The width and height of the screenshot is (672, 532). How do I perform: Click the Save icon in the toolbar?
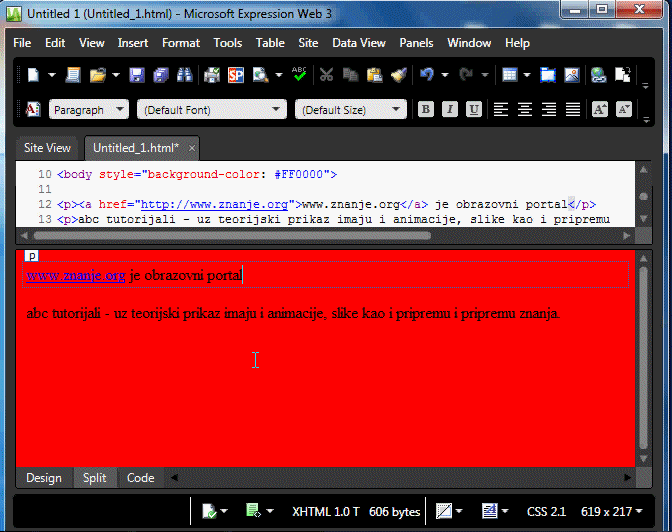136,75
